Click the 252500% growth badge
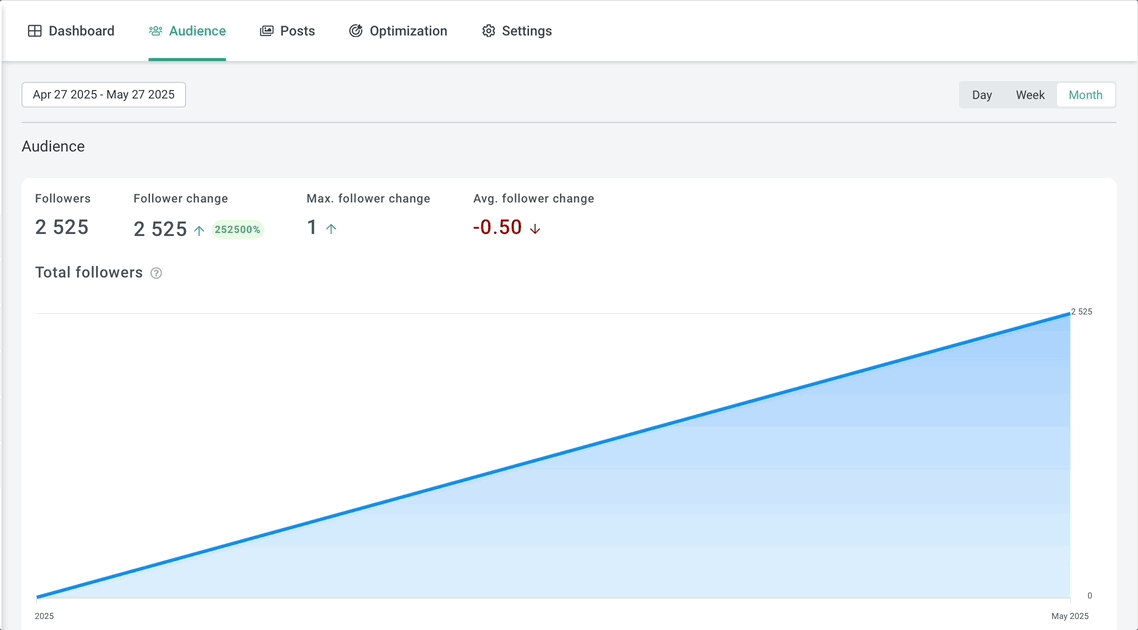The image size is (1138, 630). click(x=238, y=230)
